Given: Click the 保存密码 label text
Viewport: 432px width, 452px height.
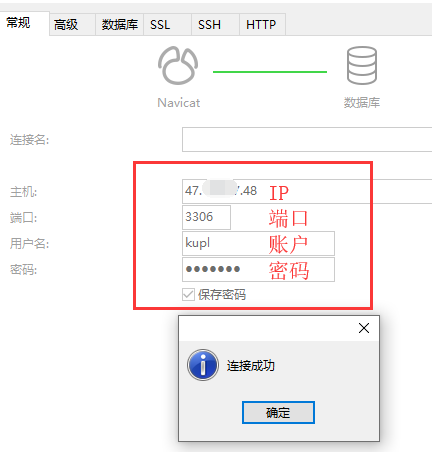Looking at the screenshot, I should (x=222, y=295).
